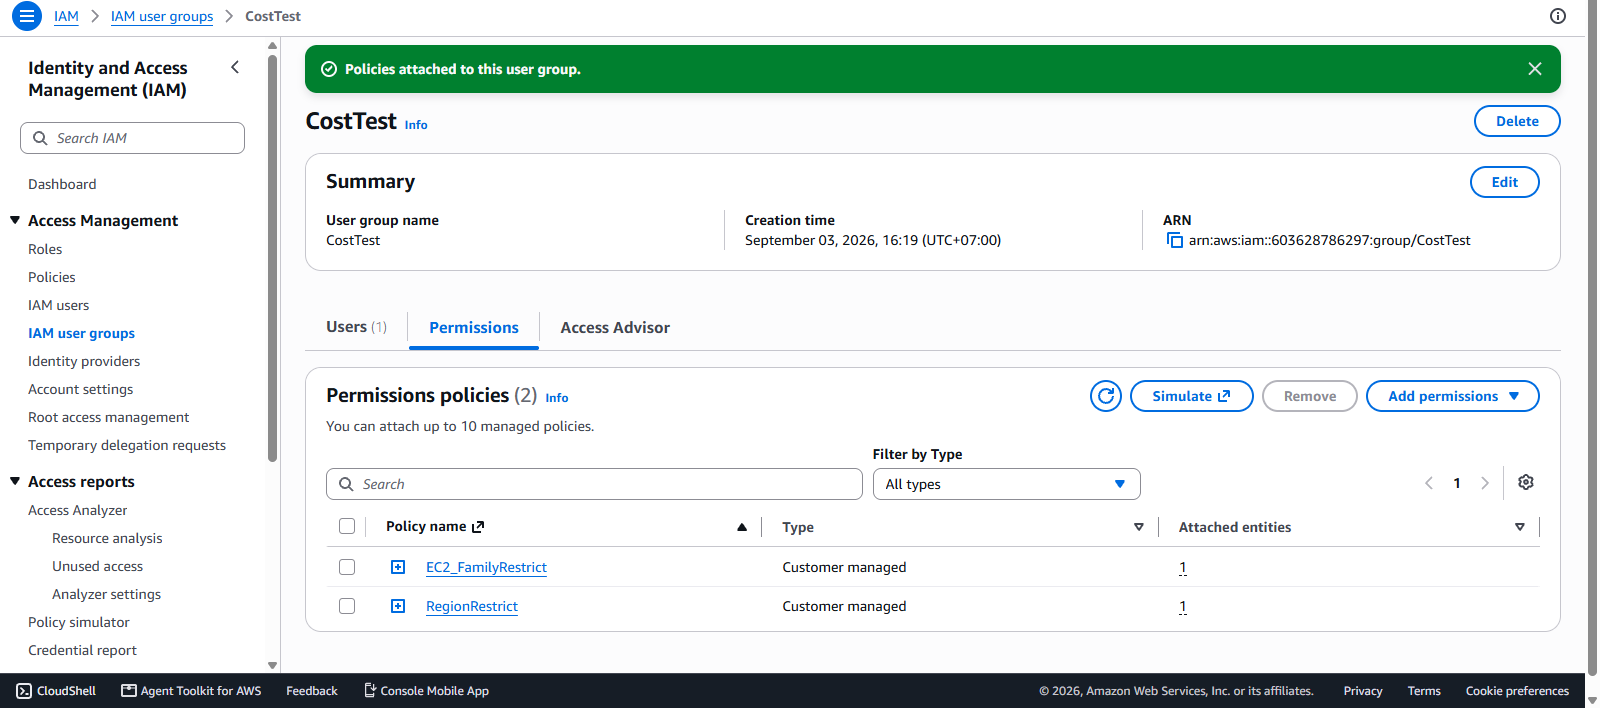This screenshot has height=708, width=1600.
Task: Select all policies checkbox in header
Action: point(347,526)
